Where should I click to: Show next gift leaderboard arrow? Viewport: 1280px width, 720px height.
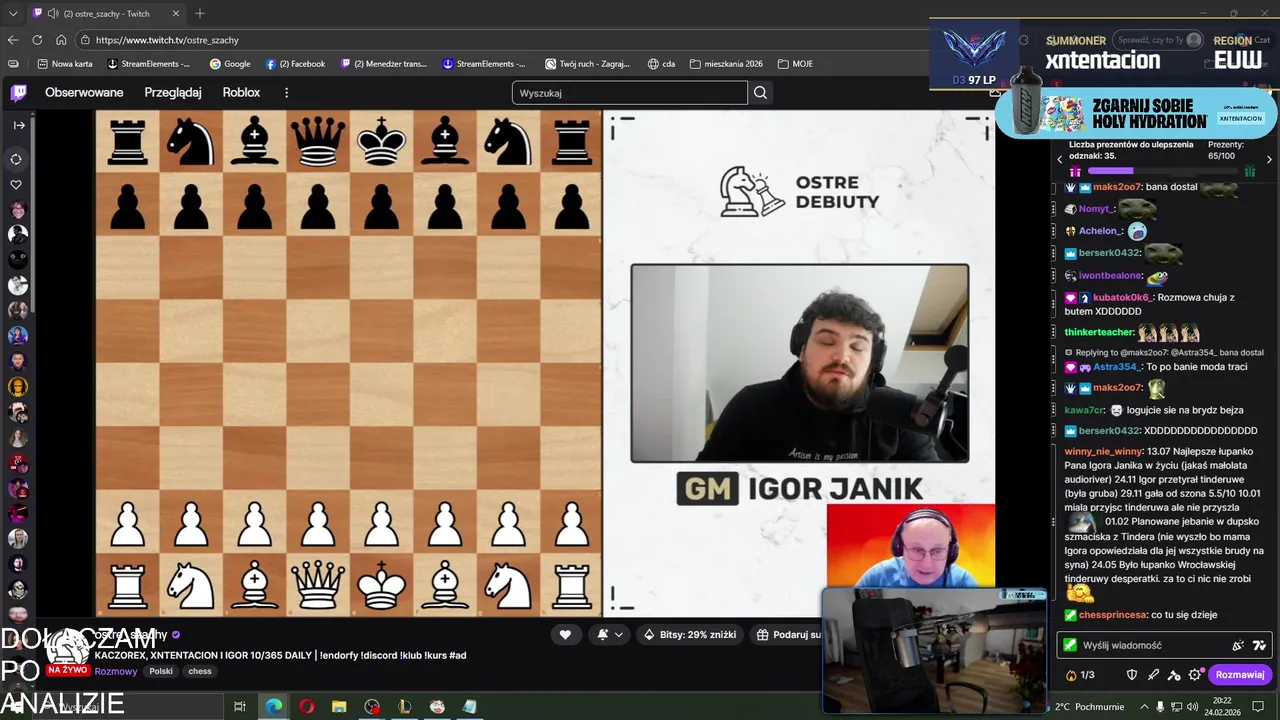point(1269,159)
